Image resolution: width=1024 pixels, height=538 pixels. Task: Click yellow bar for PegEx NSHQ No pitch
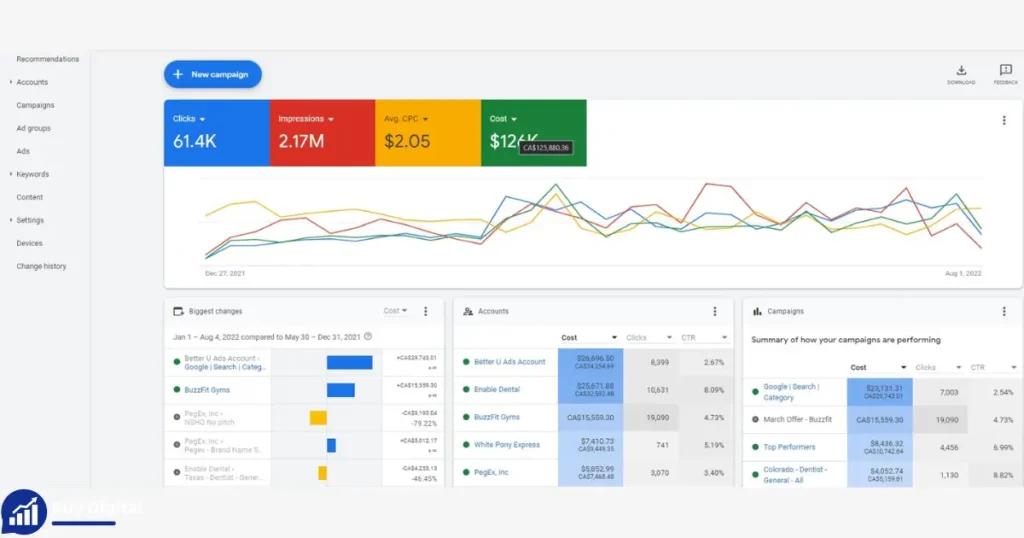click(318, 418)
